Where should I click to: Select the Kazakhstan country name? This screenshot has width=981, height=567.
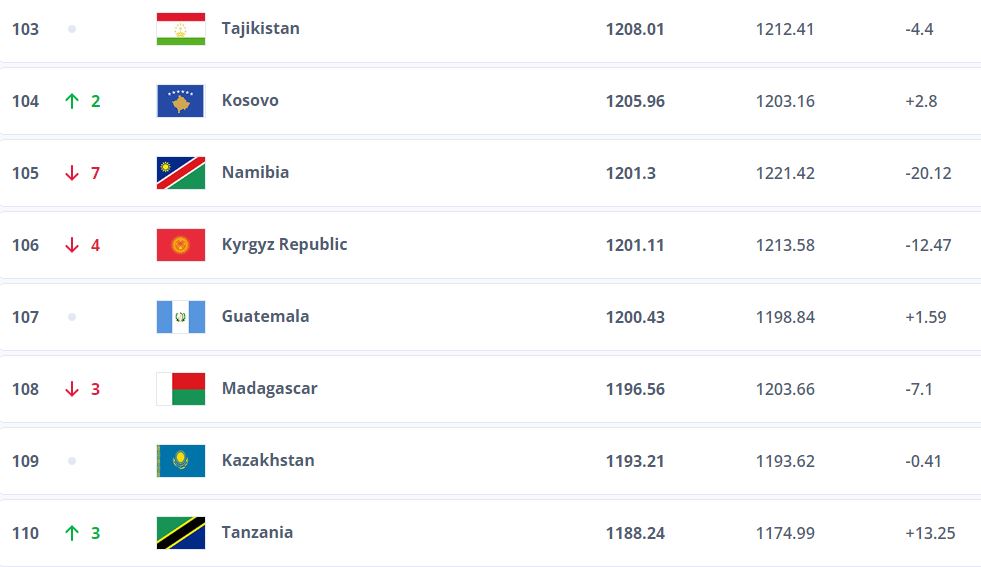(268, 460)
